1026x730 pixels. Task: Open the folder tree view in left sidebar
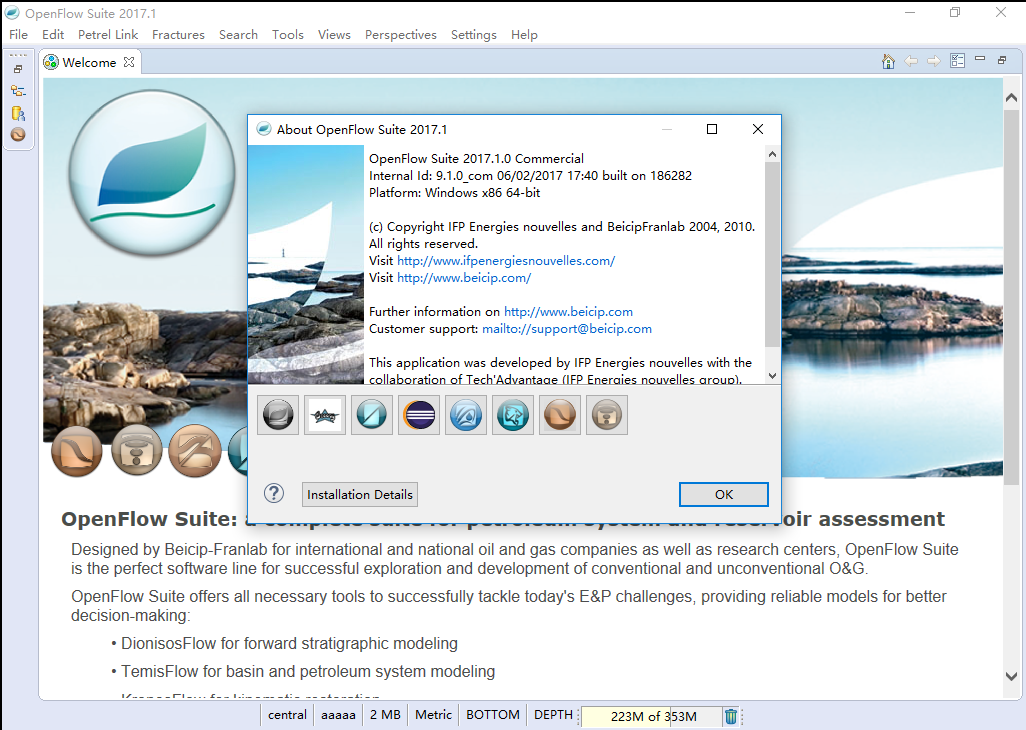click(18, 91)
